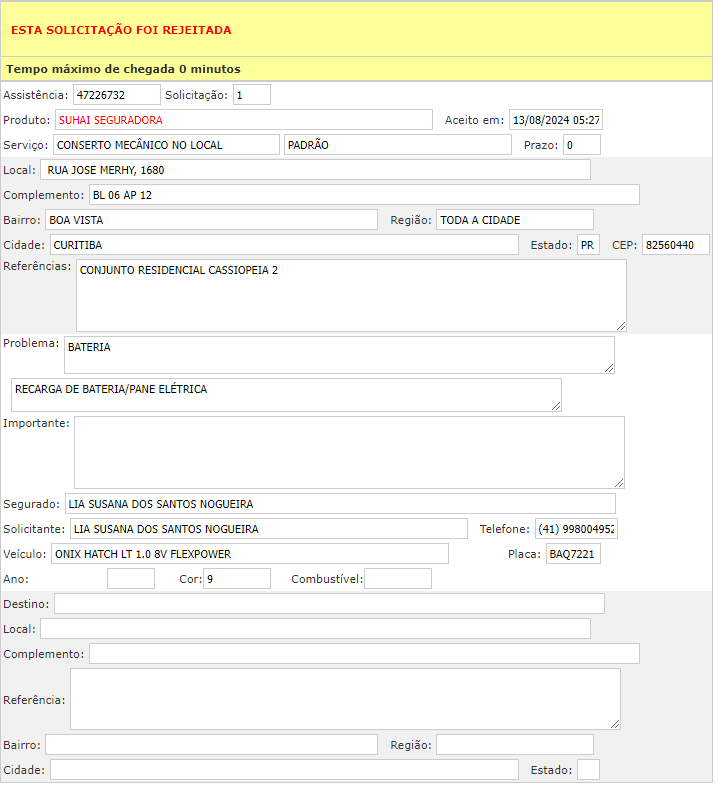
Task: Select the Complemento field BL 06 AP 12
Action: point(364,195)
